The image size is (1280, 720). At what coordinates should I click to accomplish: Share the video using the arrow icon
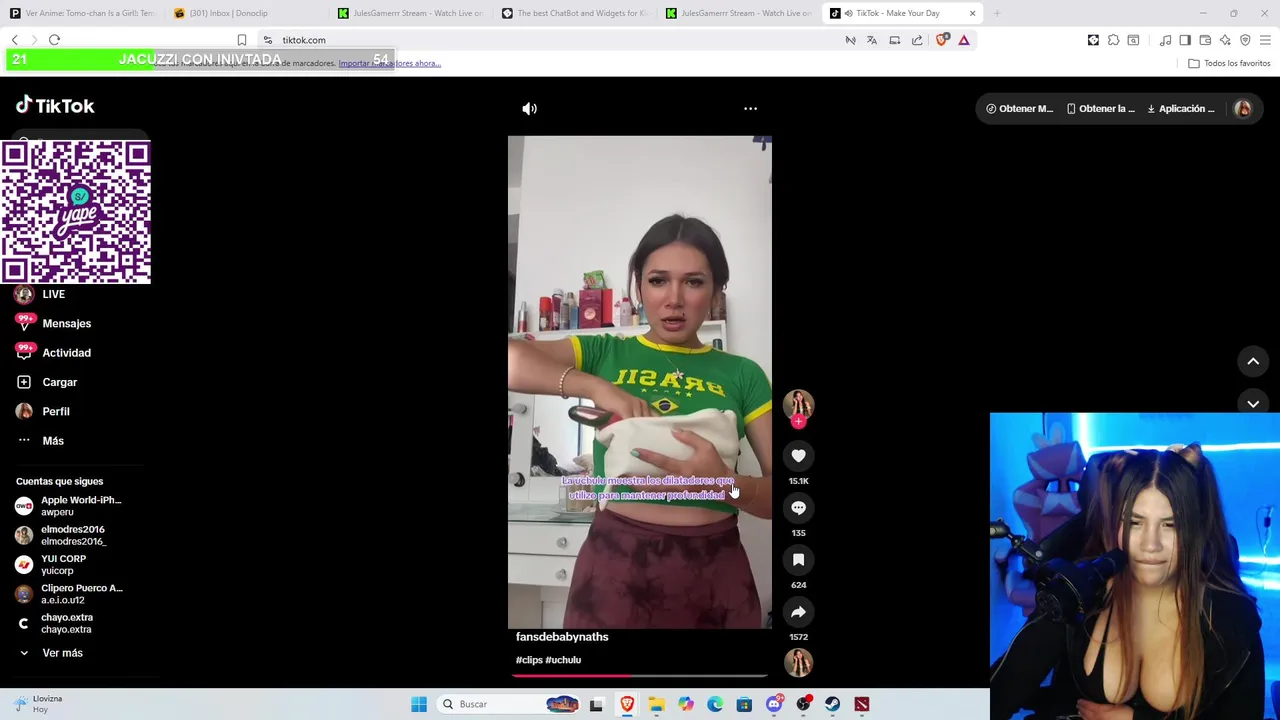pyautogui.click(x=798, y=612)
